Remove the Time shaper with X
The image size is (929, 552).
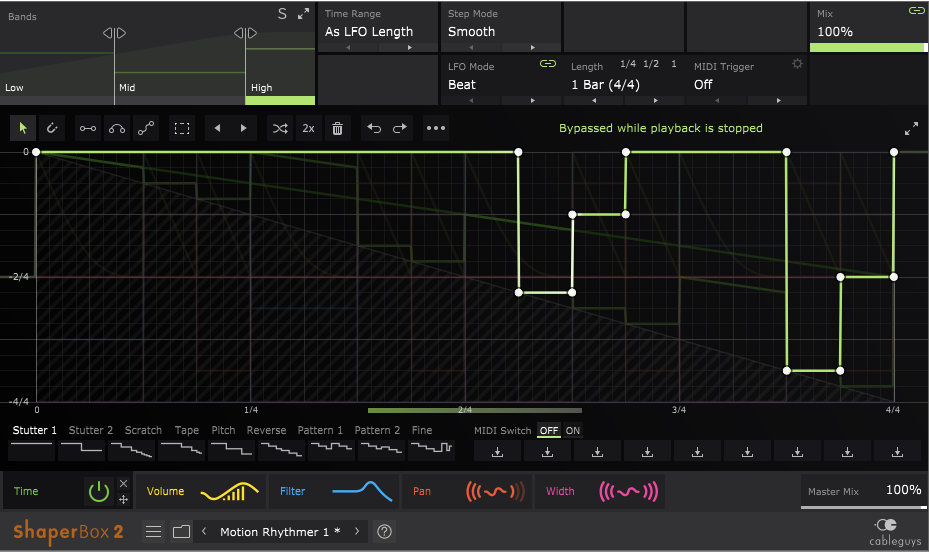point(123,483)
